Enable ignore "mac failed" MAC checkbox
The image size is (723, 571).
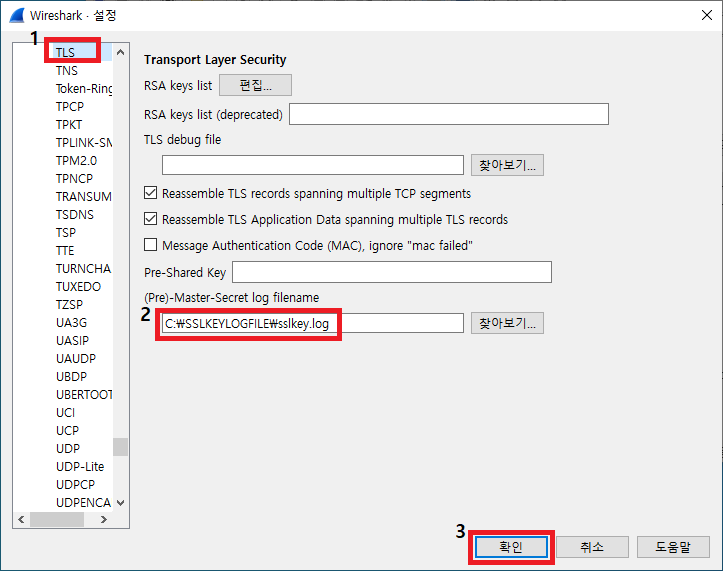tap(150, 244)
